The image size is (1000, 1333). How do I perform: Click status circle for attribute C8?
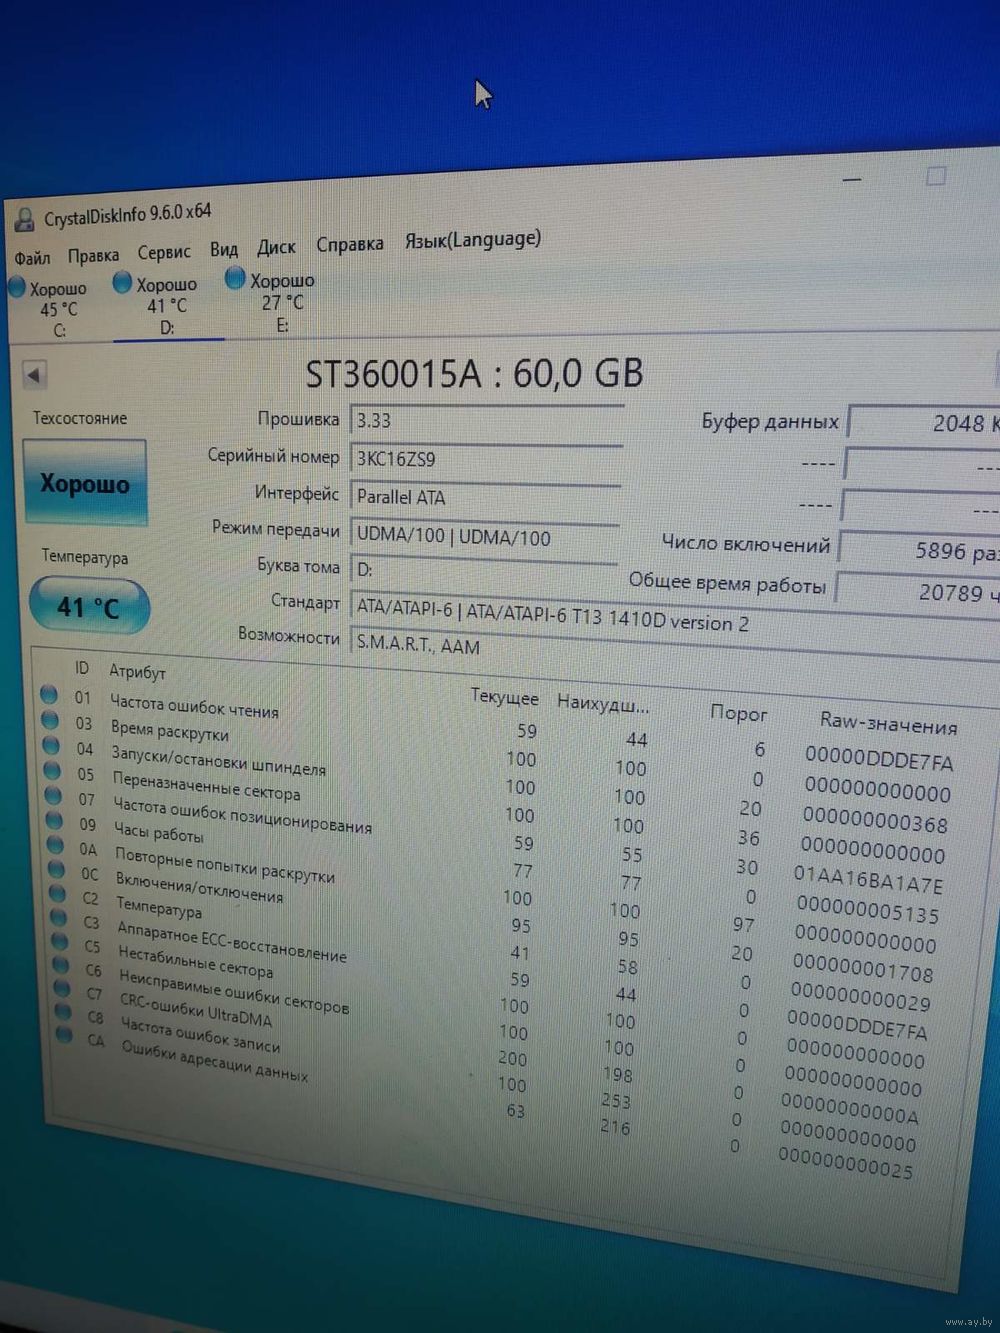[65, 1012]
